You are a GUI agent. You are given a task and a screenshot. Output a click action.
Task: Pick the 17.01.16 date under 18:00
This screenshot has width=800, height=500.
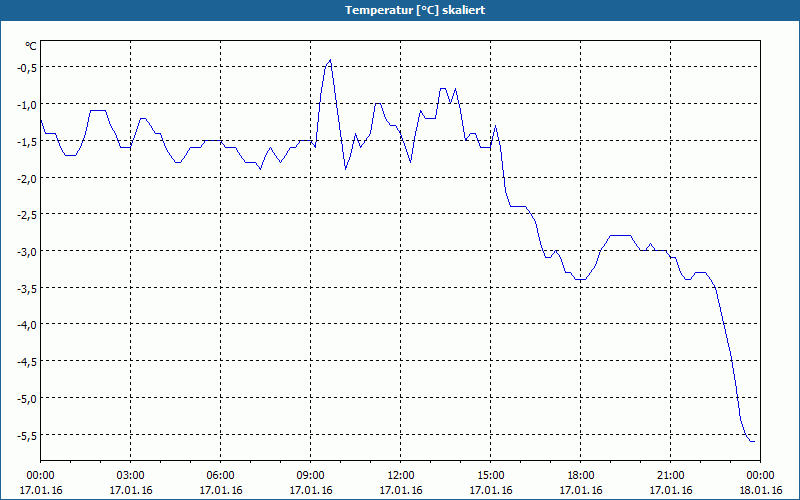click(x=581, y=490)
